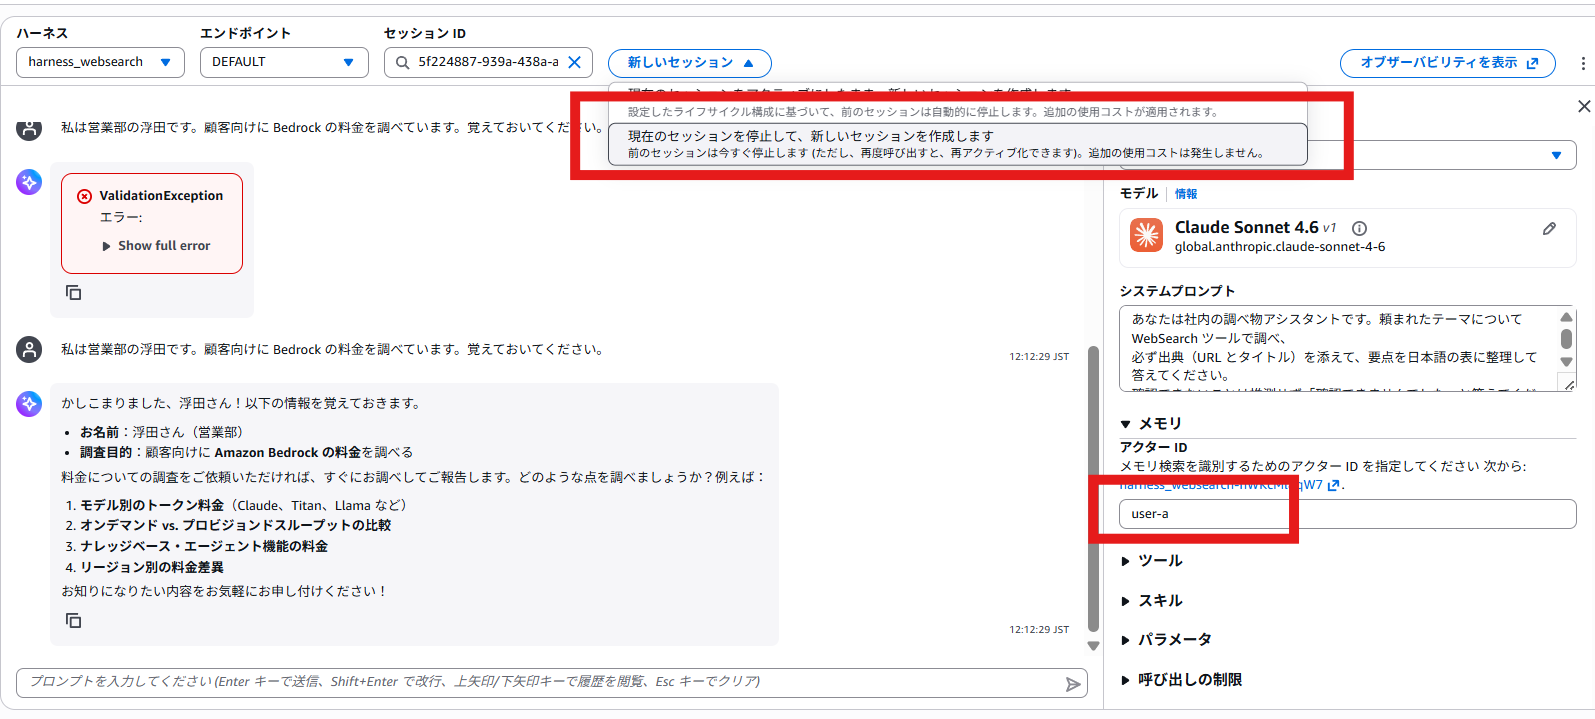Click the アクター ID label
The image size is (1595, 719).
click(1154, 447)
